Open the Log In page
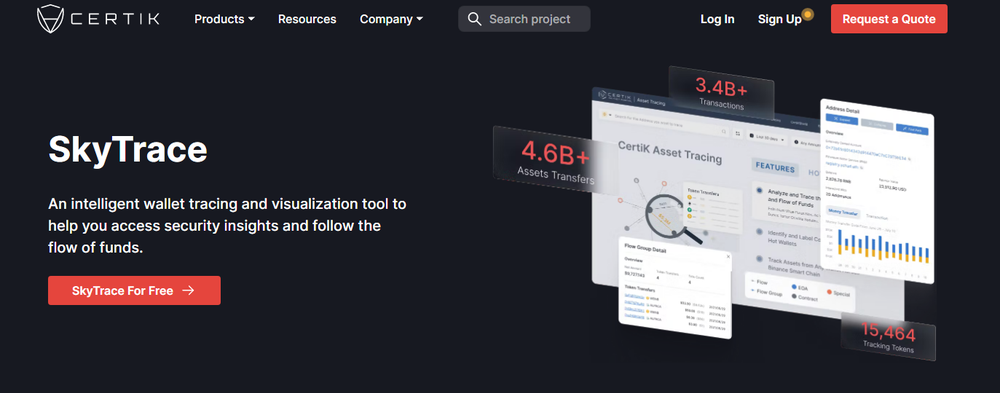1000x393 pixels. [x=717, y=19]
